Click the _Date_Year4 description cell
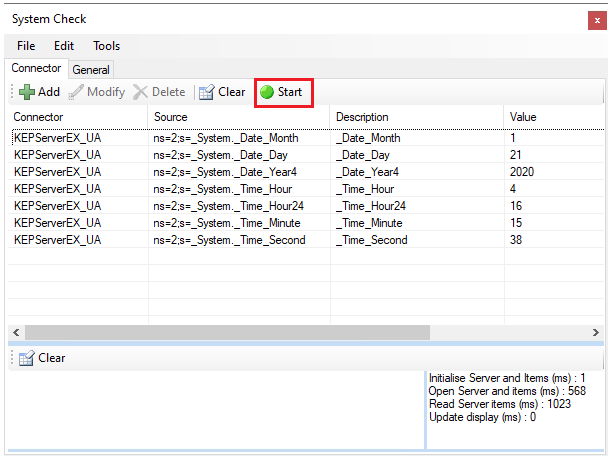Image resolution: width=613 pixels, height=459 pixels. click(x=417, y=172)
